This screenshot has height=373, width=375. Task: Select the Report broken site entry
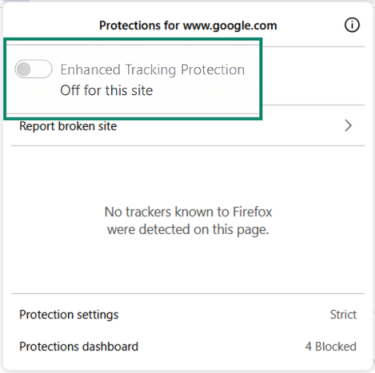[188, 126]
